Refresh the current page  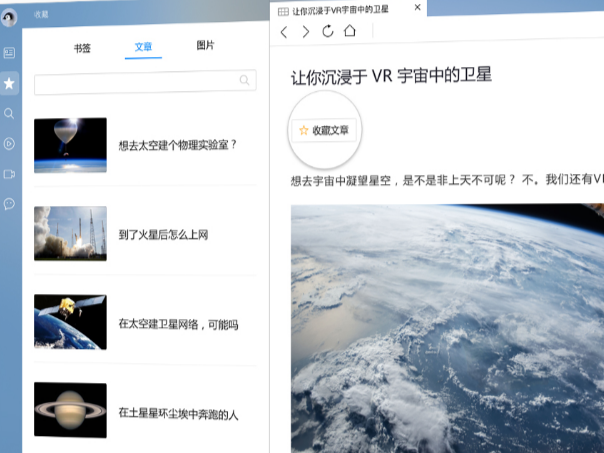click(x=328, y=31)
